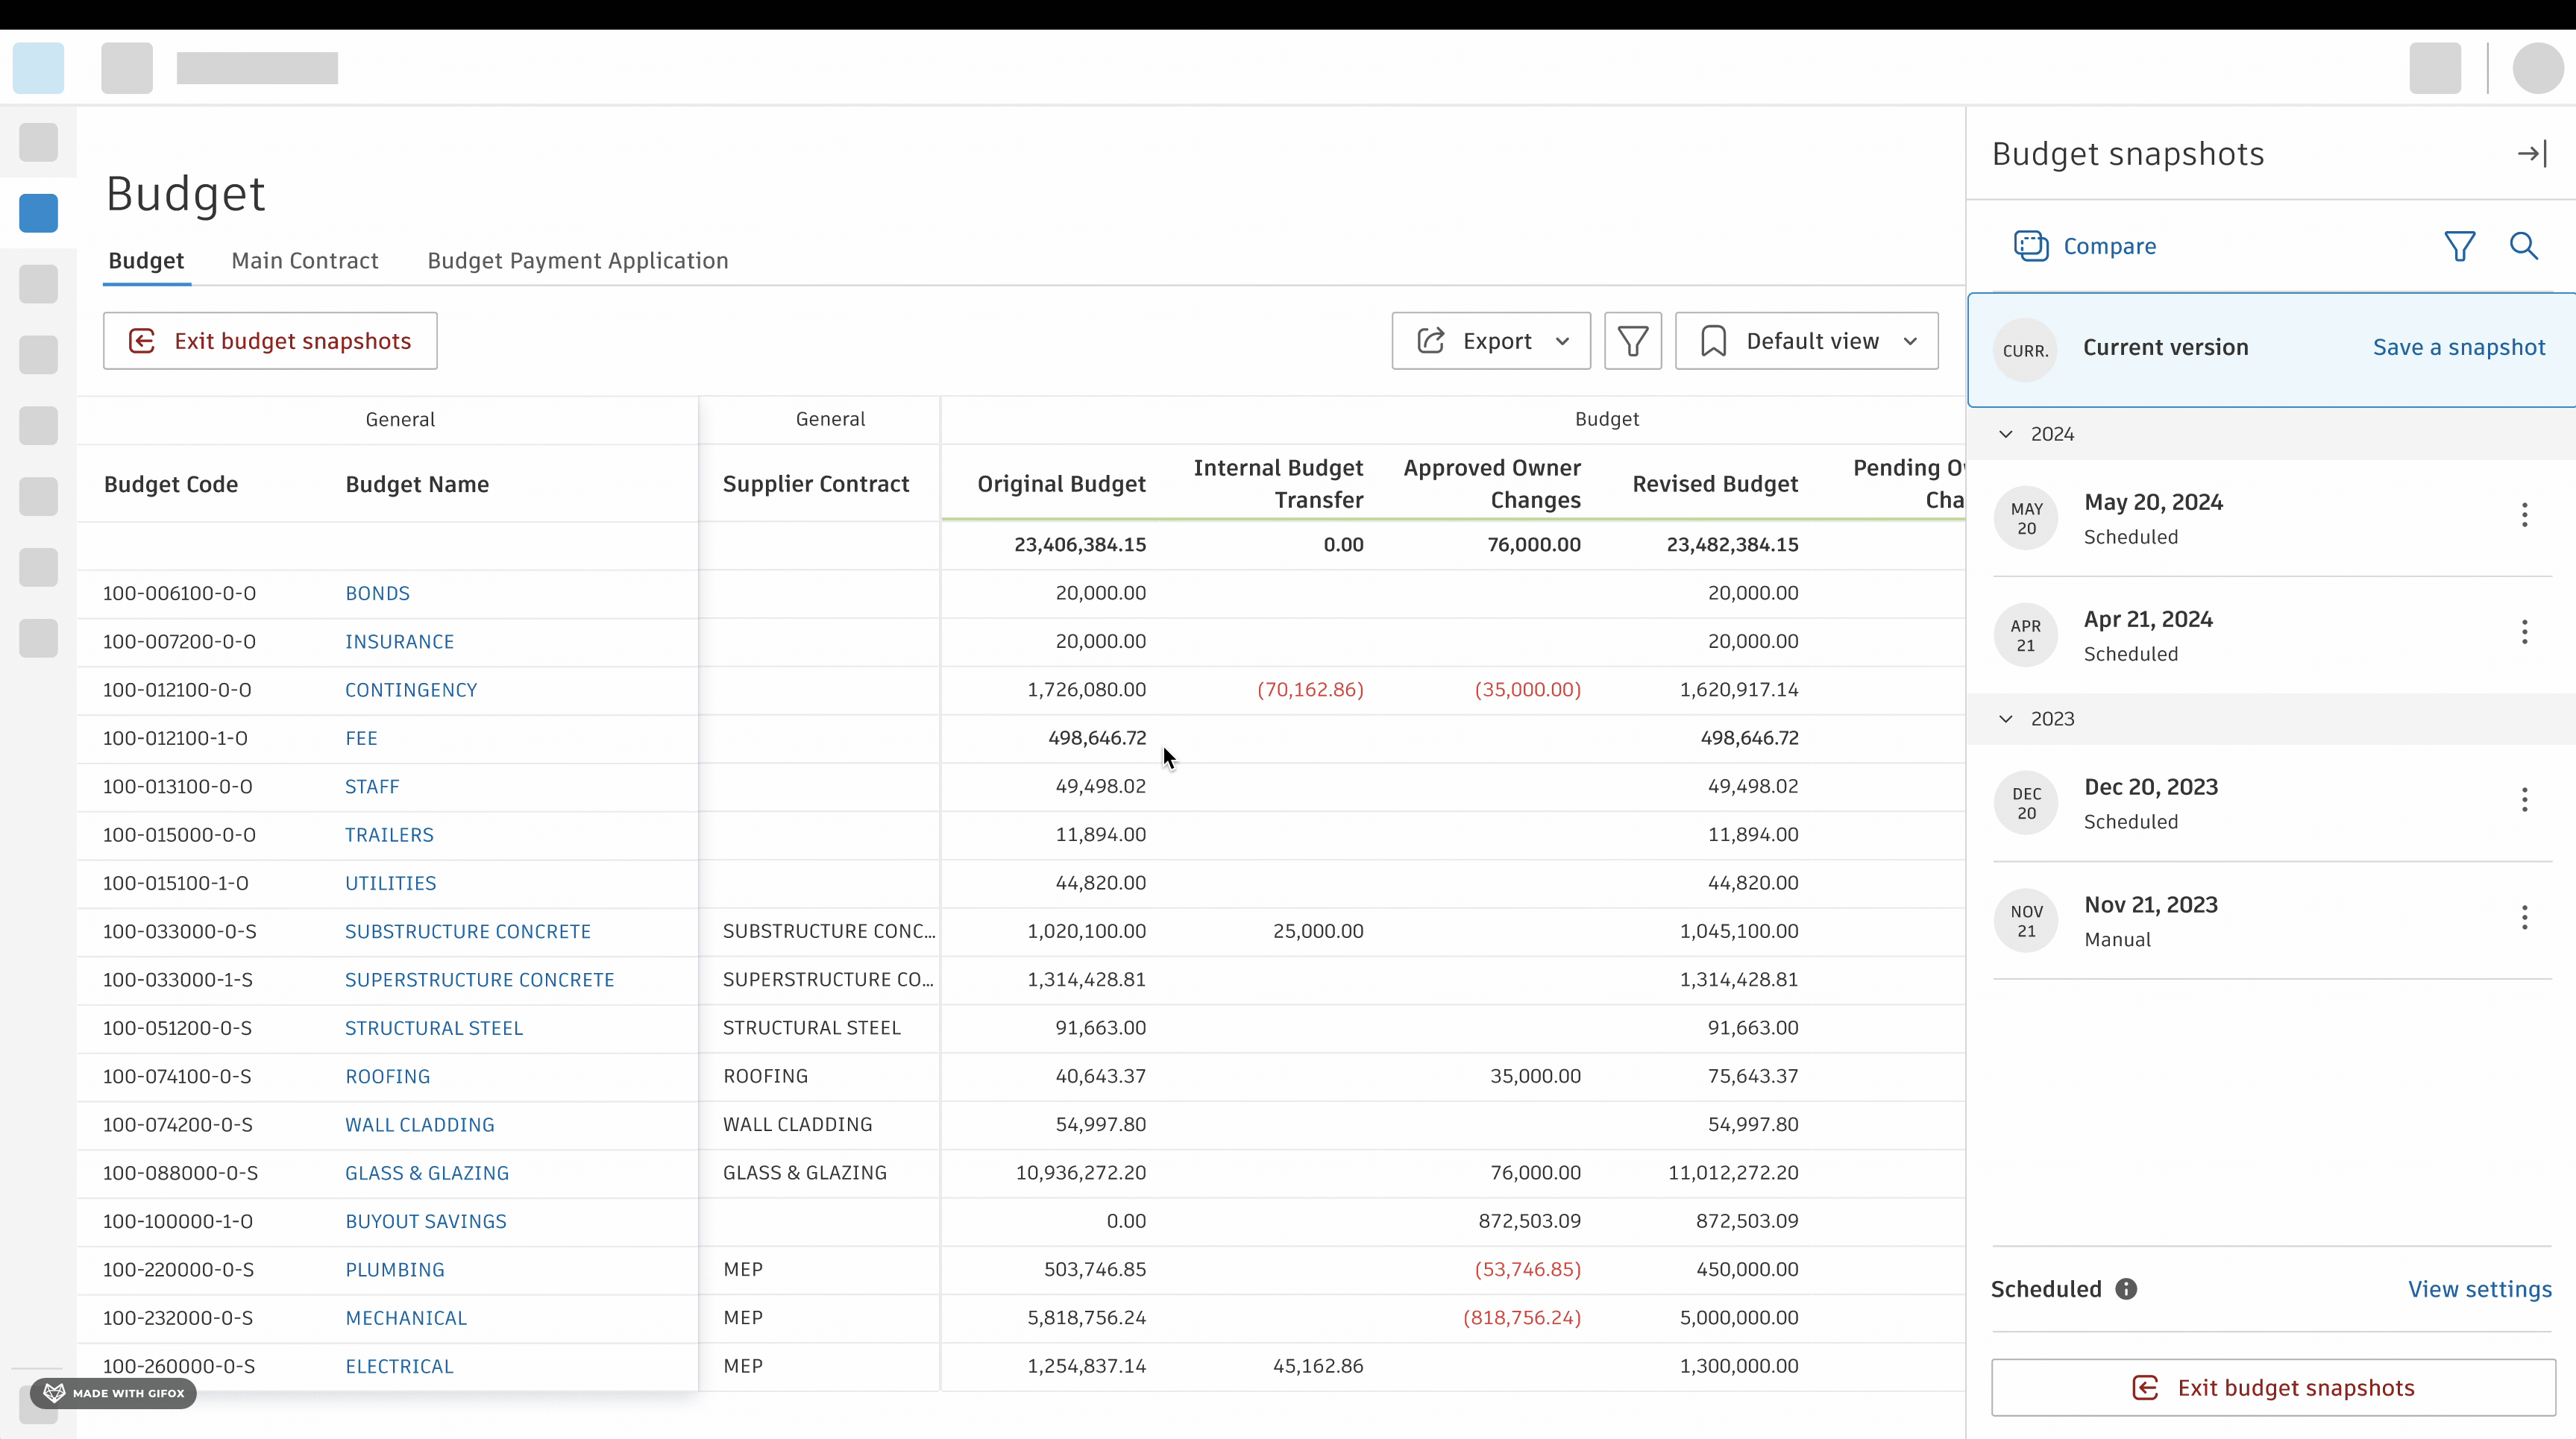
Task: Click Save a snapshot link
Action: 2458,348
